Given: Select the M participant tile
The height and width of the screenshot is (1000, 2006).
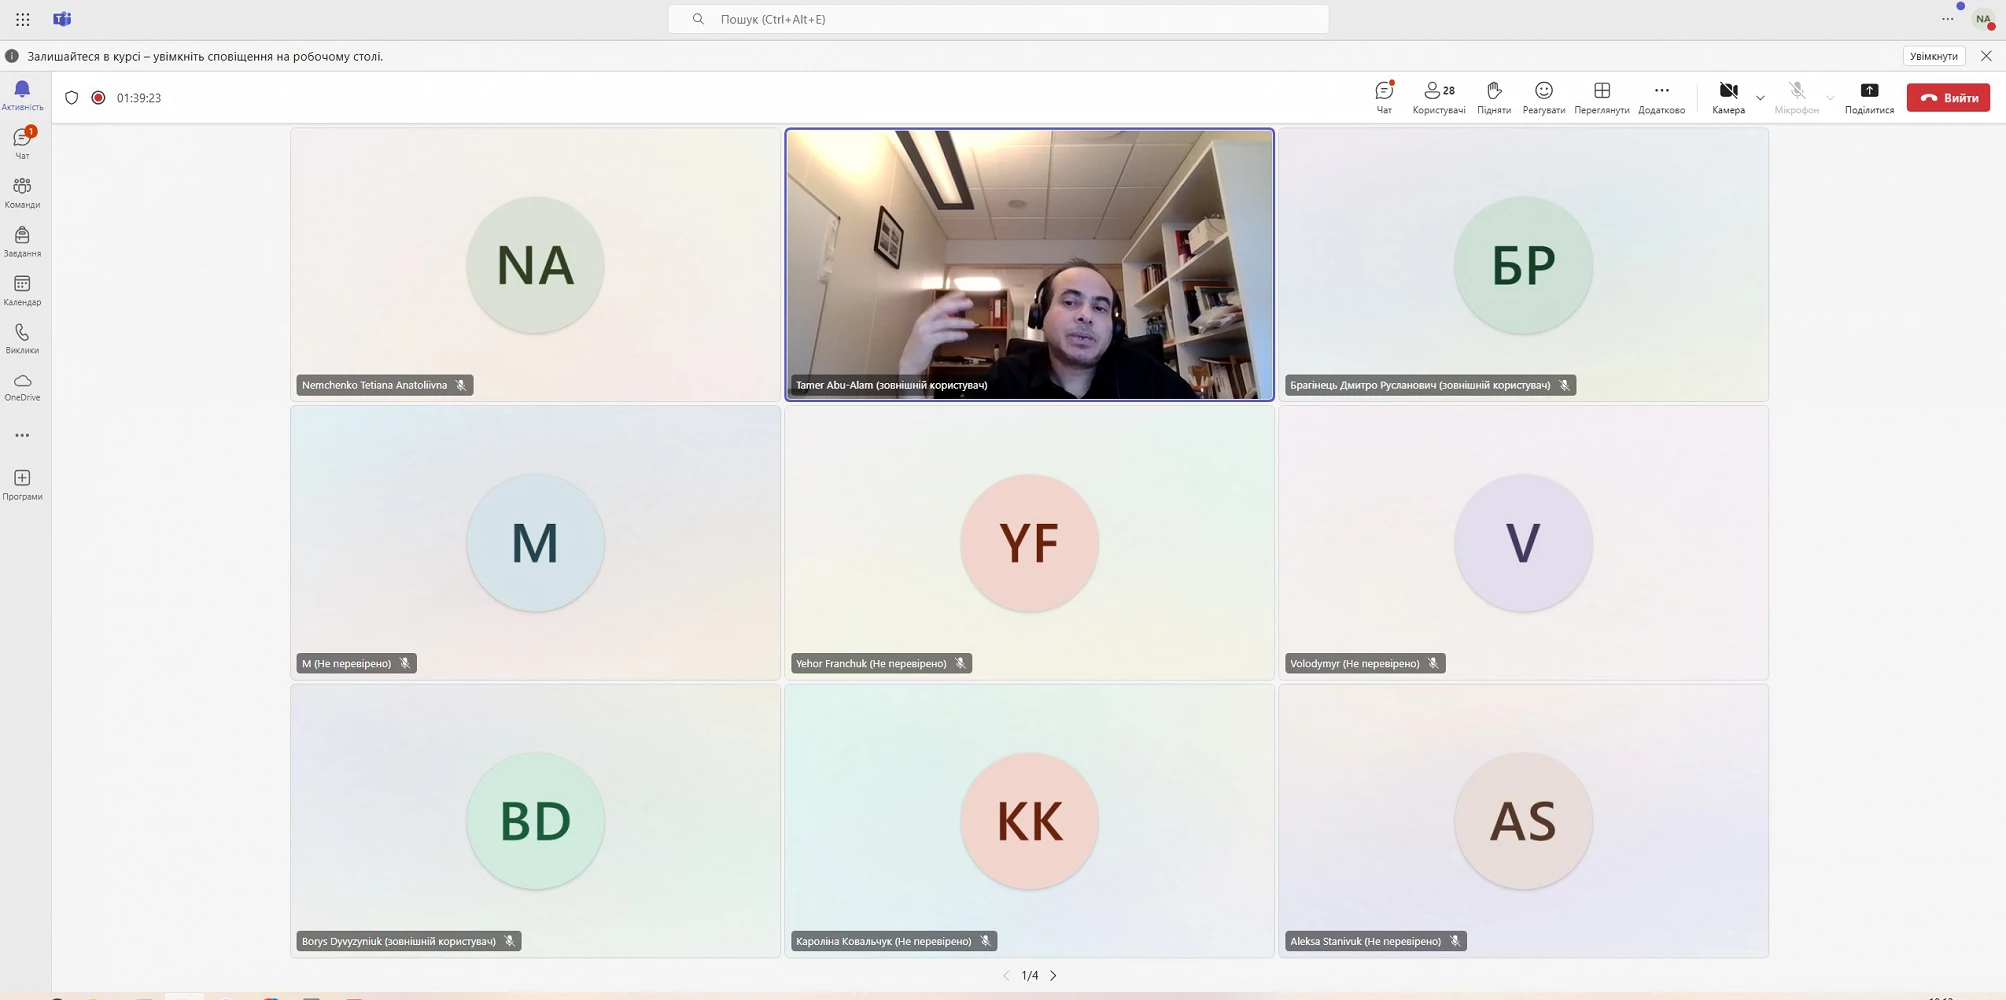Looking at the screenshot, I should tap(535, 542).
